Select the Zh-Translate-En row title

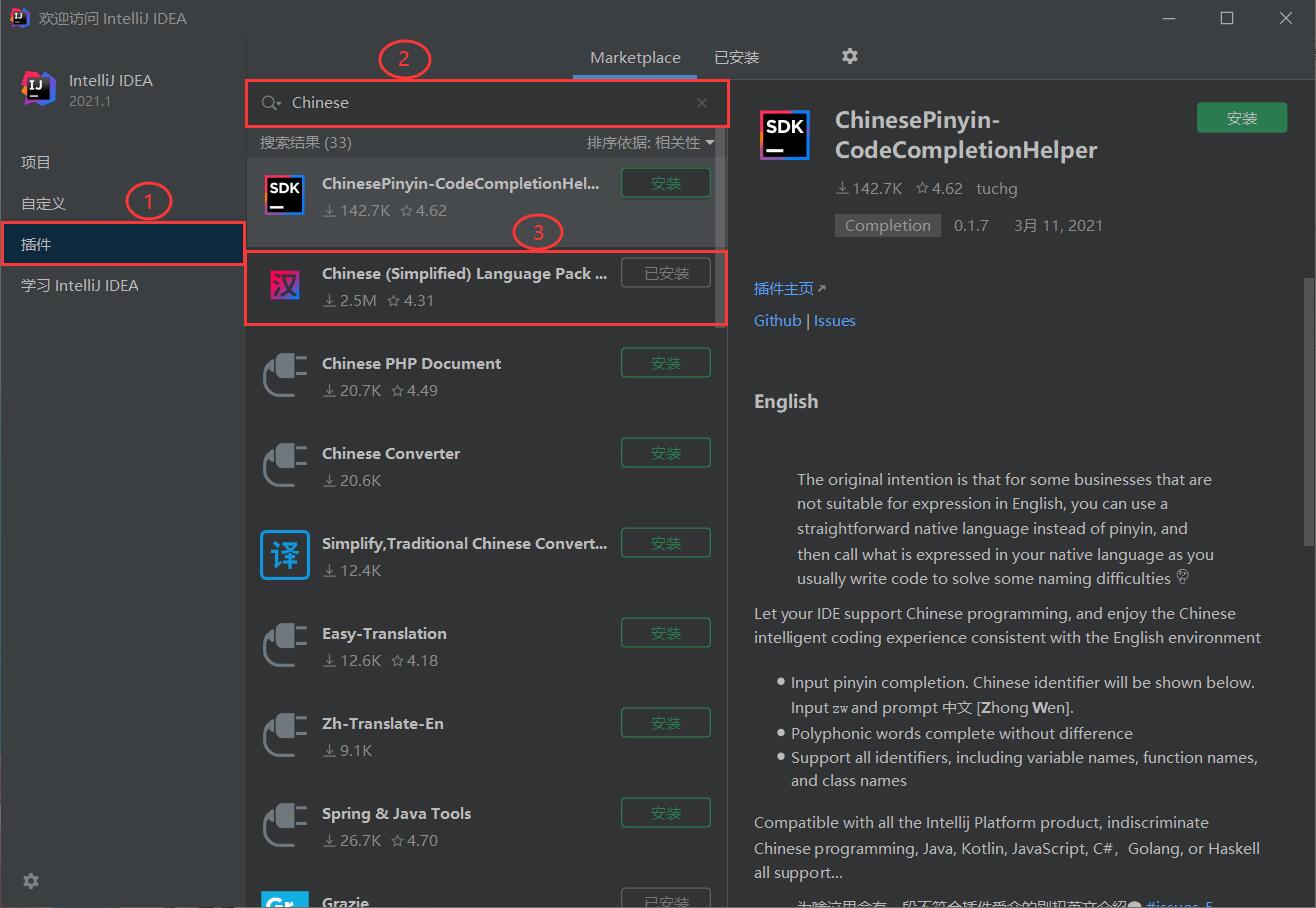[x=383, y=723]
